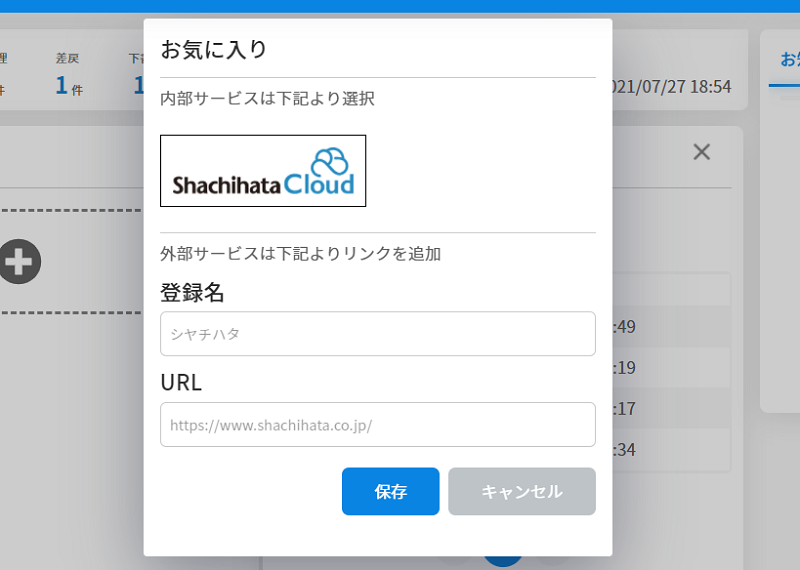Close the background panel with X icon
The image size is (800, 570).
(702, 152)
